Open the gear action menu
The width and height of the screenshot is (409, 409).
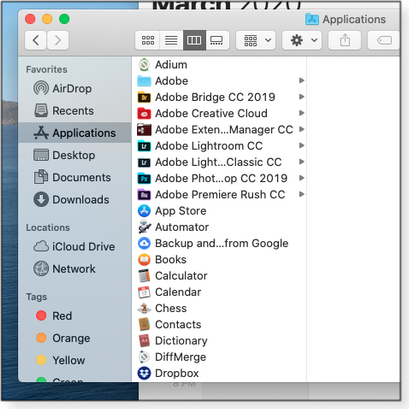[302, 40]
